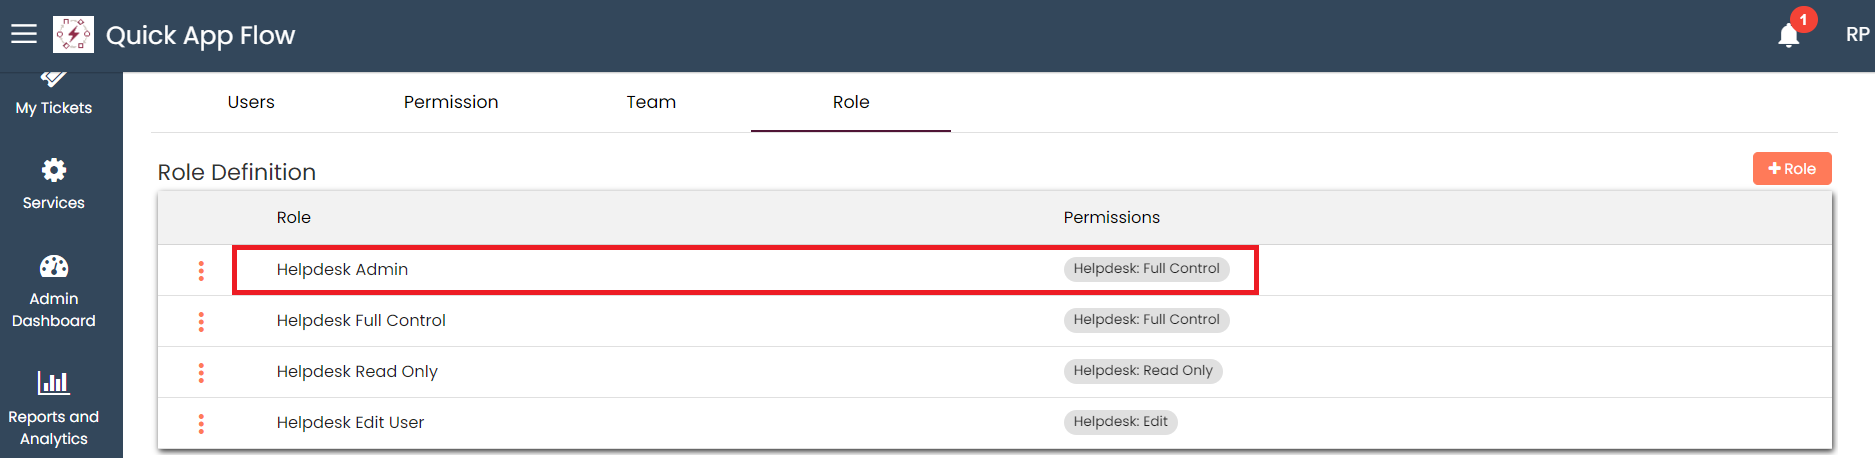Click the +Role button
This screenshot has width=1875, height=458.
click(1792, 169)
